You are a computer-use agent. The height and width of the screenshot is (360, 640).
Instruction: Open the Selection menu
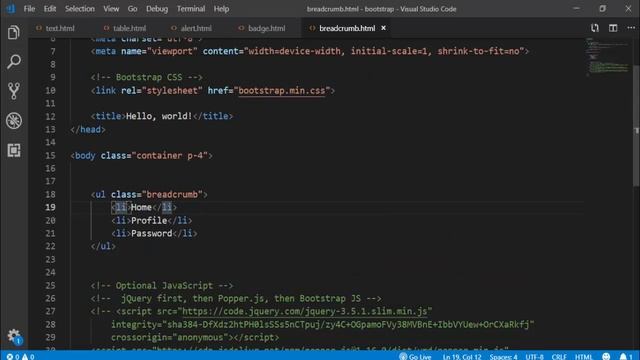[80, 9]
